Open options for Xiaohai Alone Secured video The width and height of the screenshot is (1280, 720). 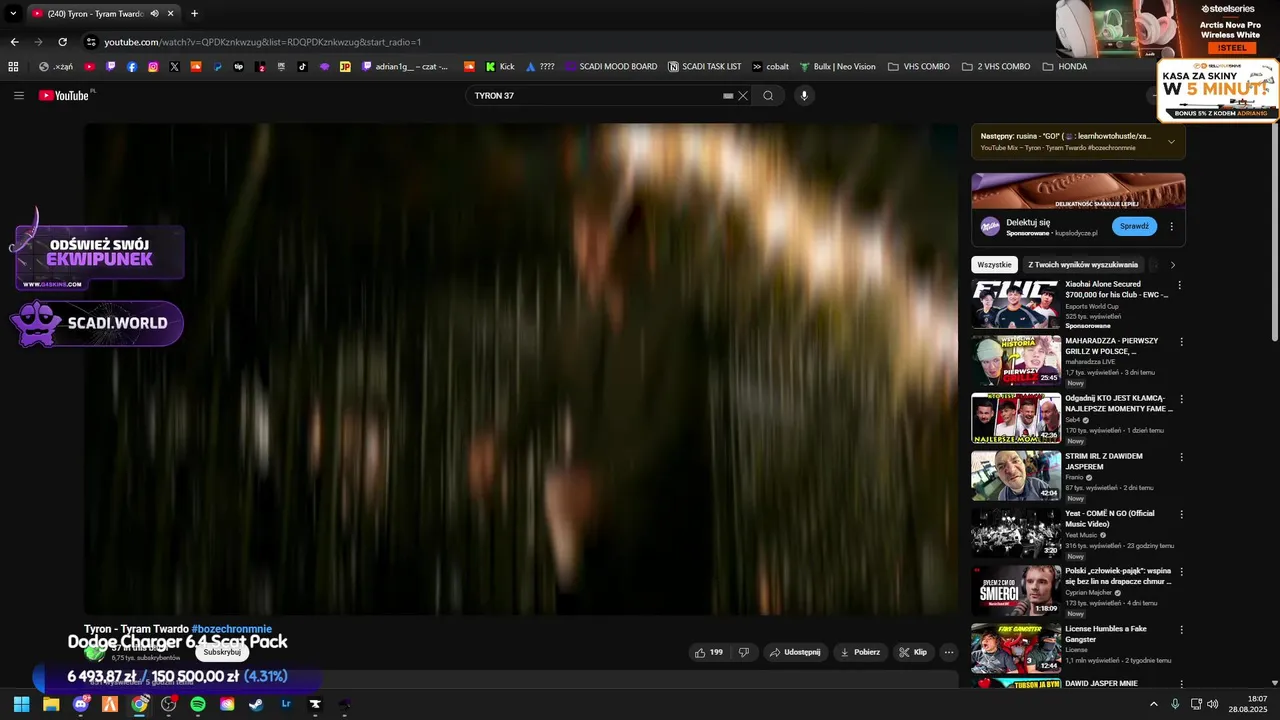click(1180, 285)
